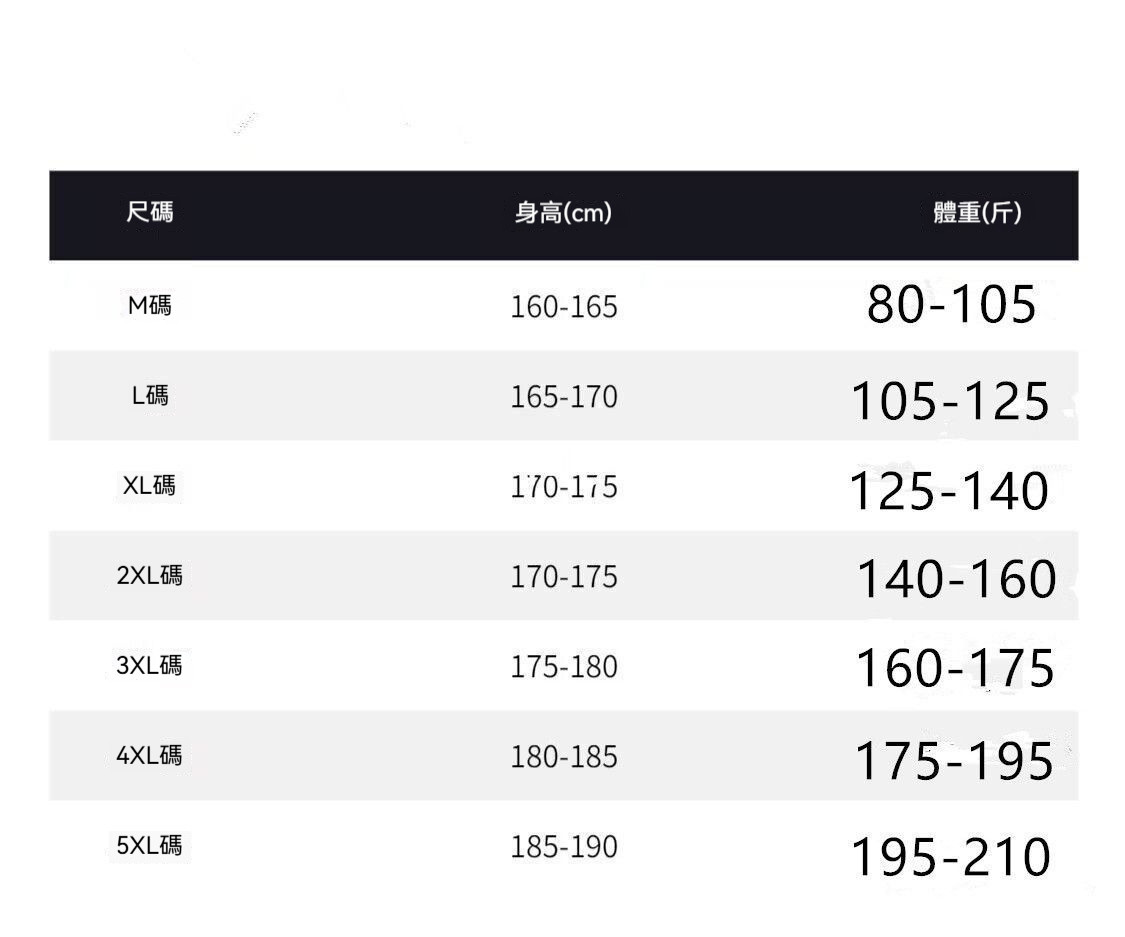Select the L碼 size label

coord(150,396)
